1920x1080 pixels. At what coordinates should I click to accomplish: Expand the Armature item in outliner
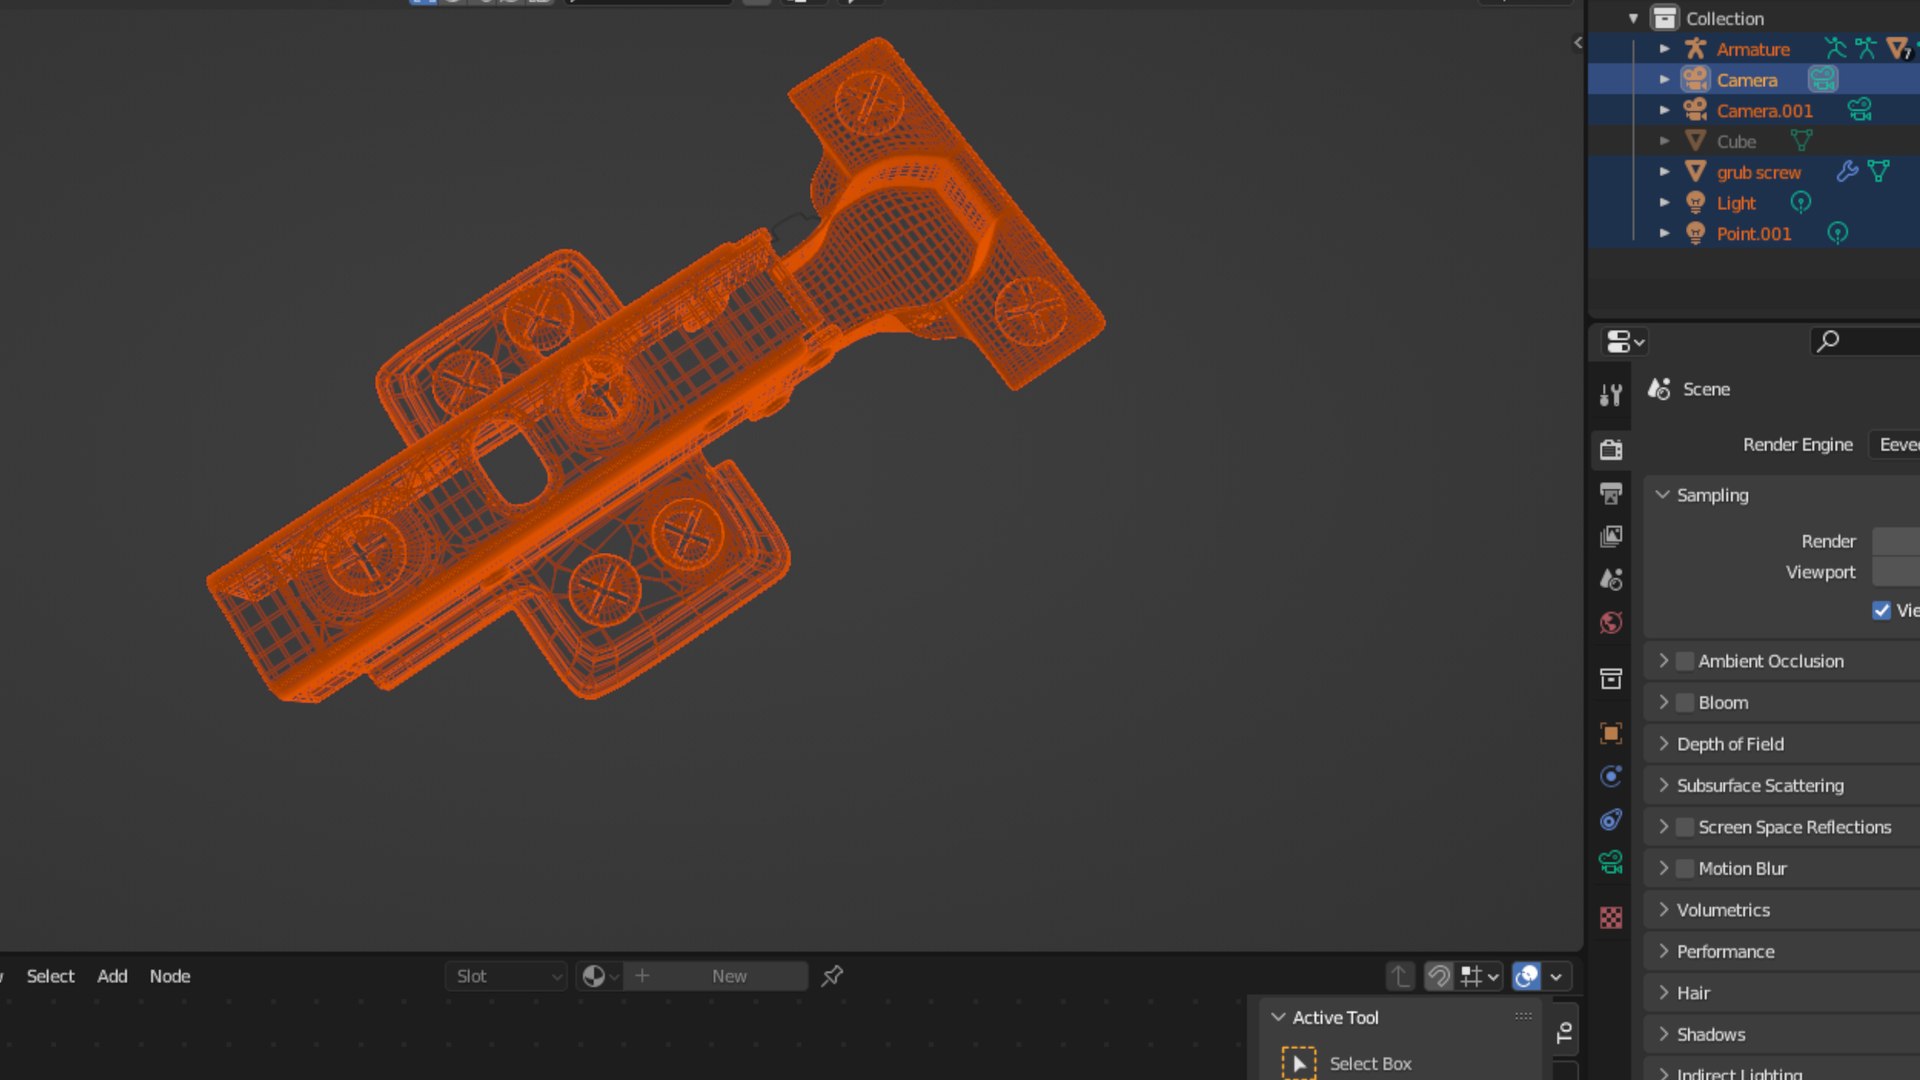[1664, 49]
